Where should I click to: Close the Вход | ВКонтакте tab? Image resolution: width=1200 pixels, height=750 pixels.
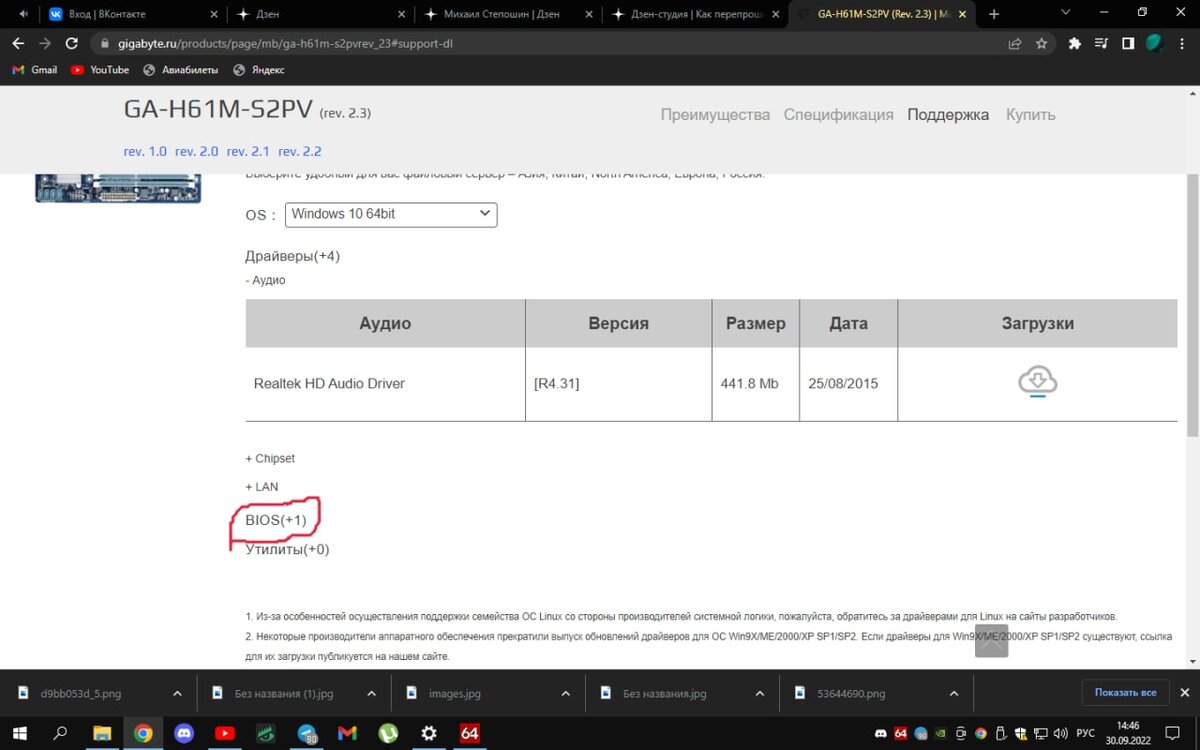click(213, 14)
